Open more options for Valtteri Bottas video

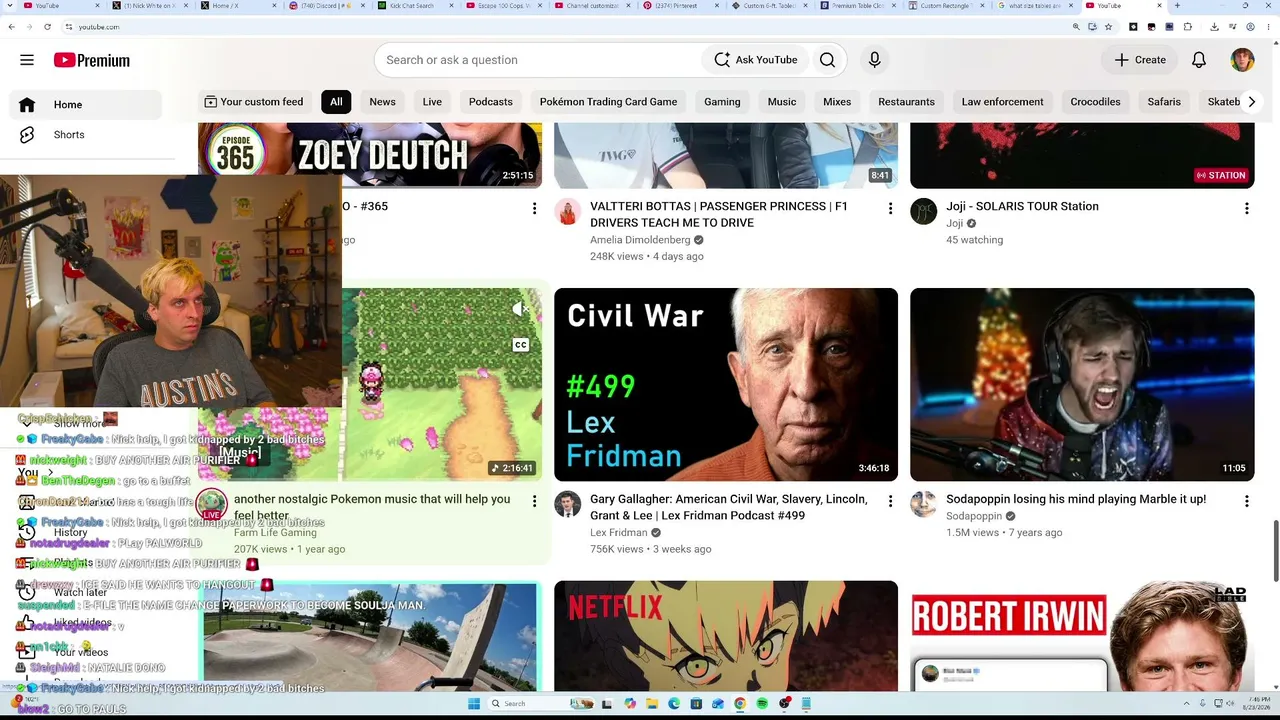pos(890,208)
